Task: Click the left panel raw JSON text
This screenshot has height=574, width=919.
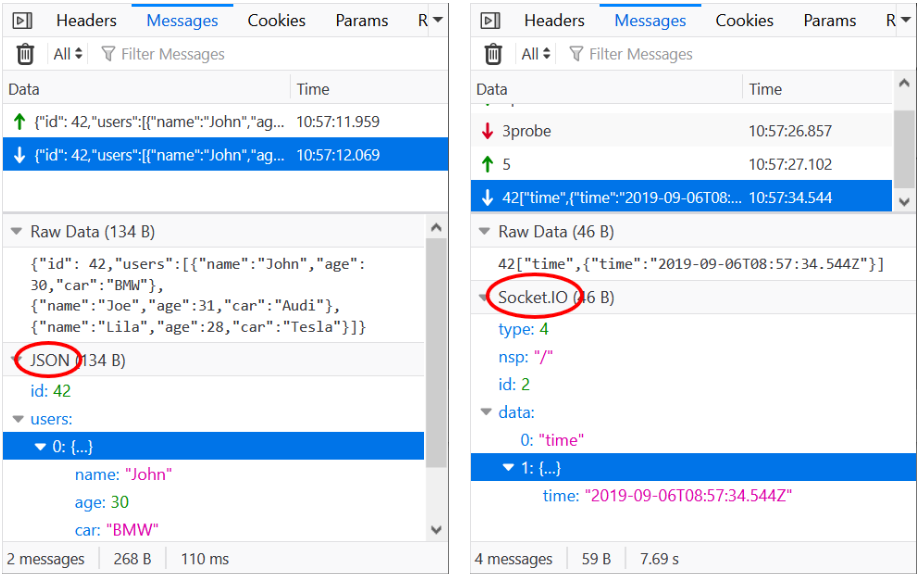Action: 198,296
